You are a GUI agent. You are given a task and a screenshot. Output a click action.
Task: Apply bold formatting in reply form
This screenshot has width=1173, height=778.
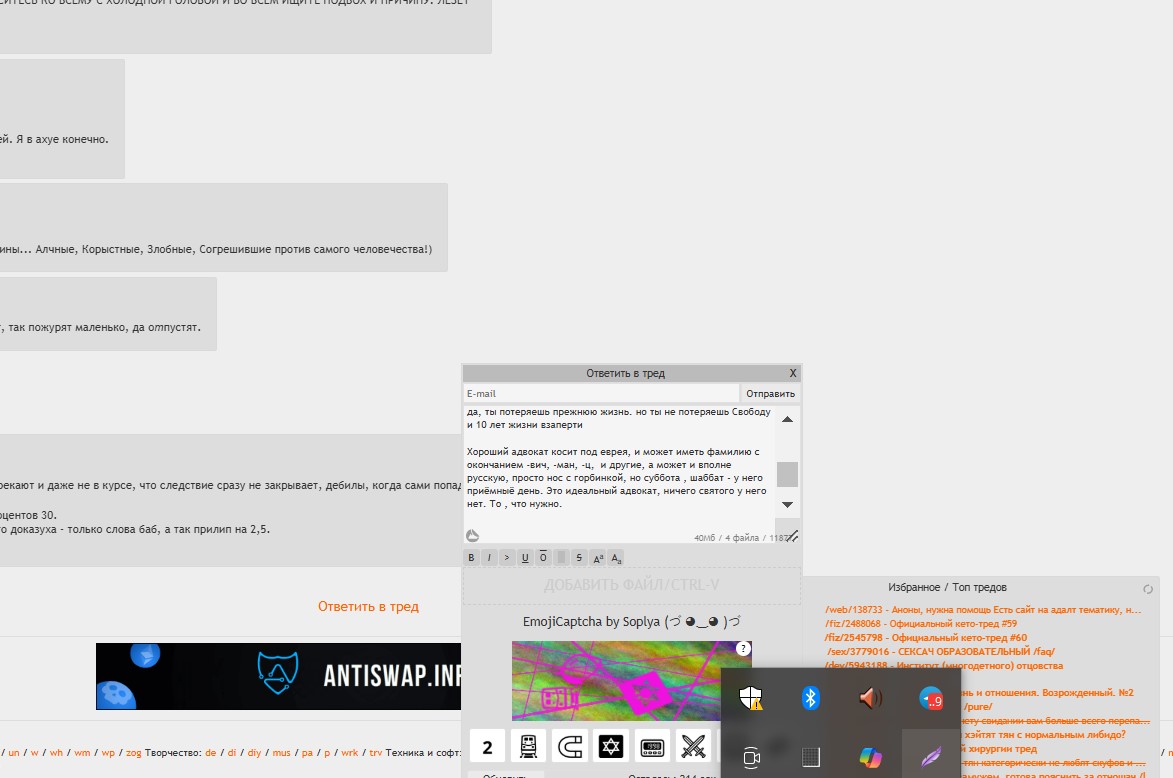pyautogui.click(x=471, y=557)
